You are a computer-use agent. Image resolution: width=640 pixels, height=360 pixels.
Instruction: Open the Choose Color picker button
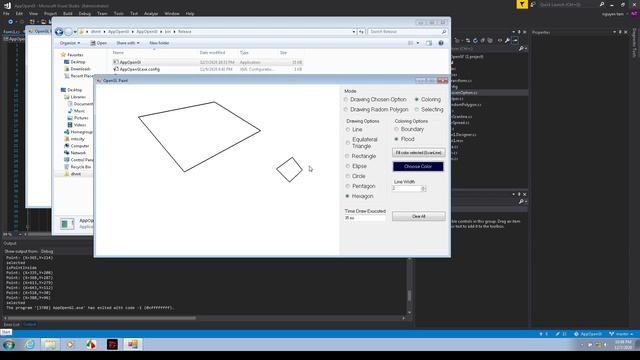coord(418,167)
